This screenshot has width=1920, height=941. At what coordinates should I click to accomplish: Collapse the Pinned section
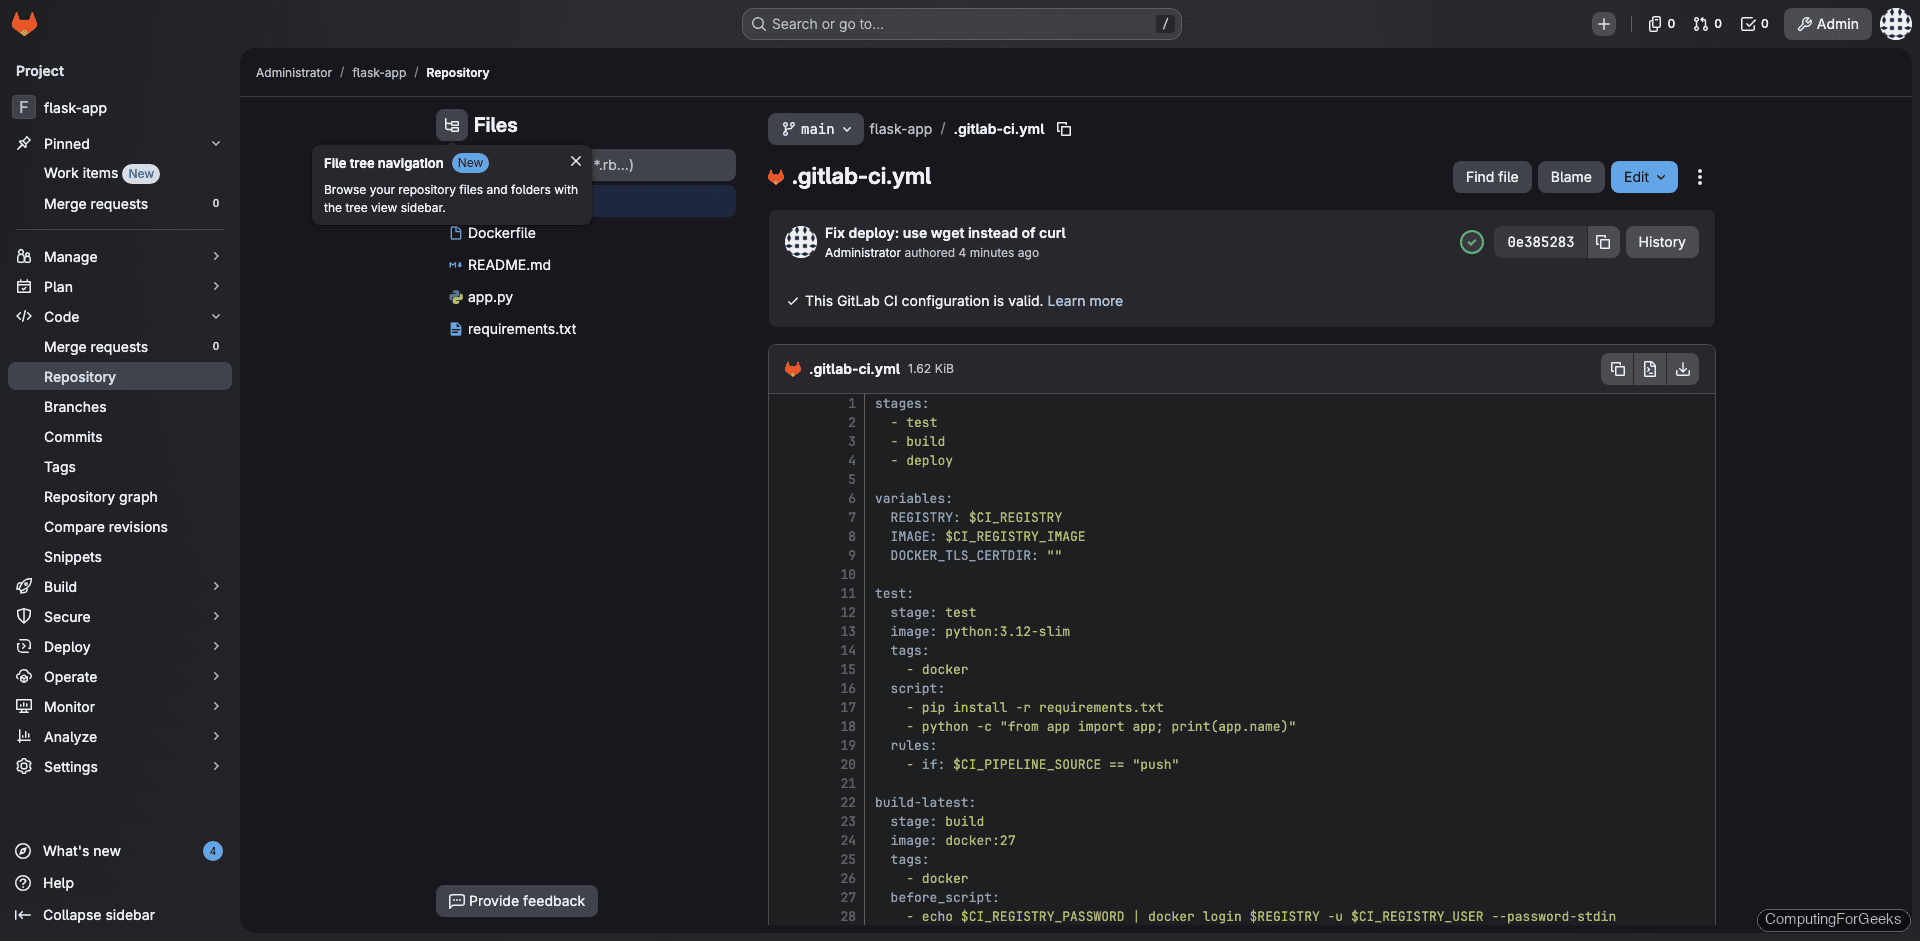tap(216, 143)
